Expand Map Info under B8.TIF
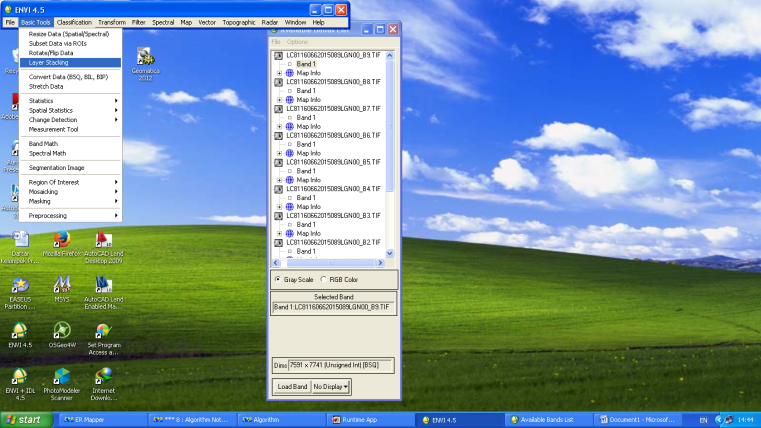 point(280,99)
